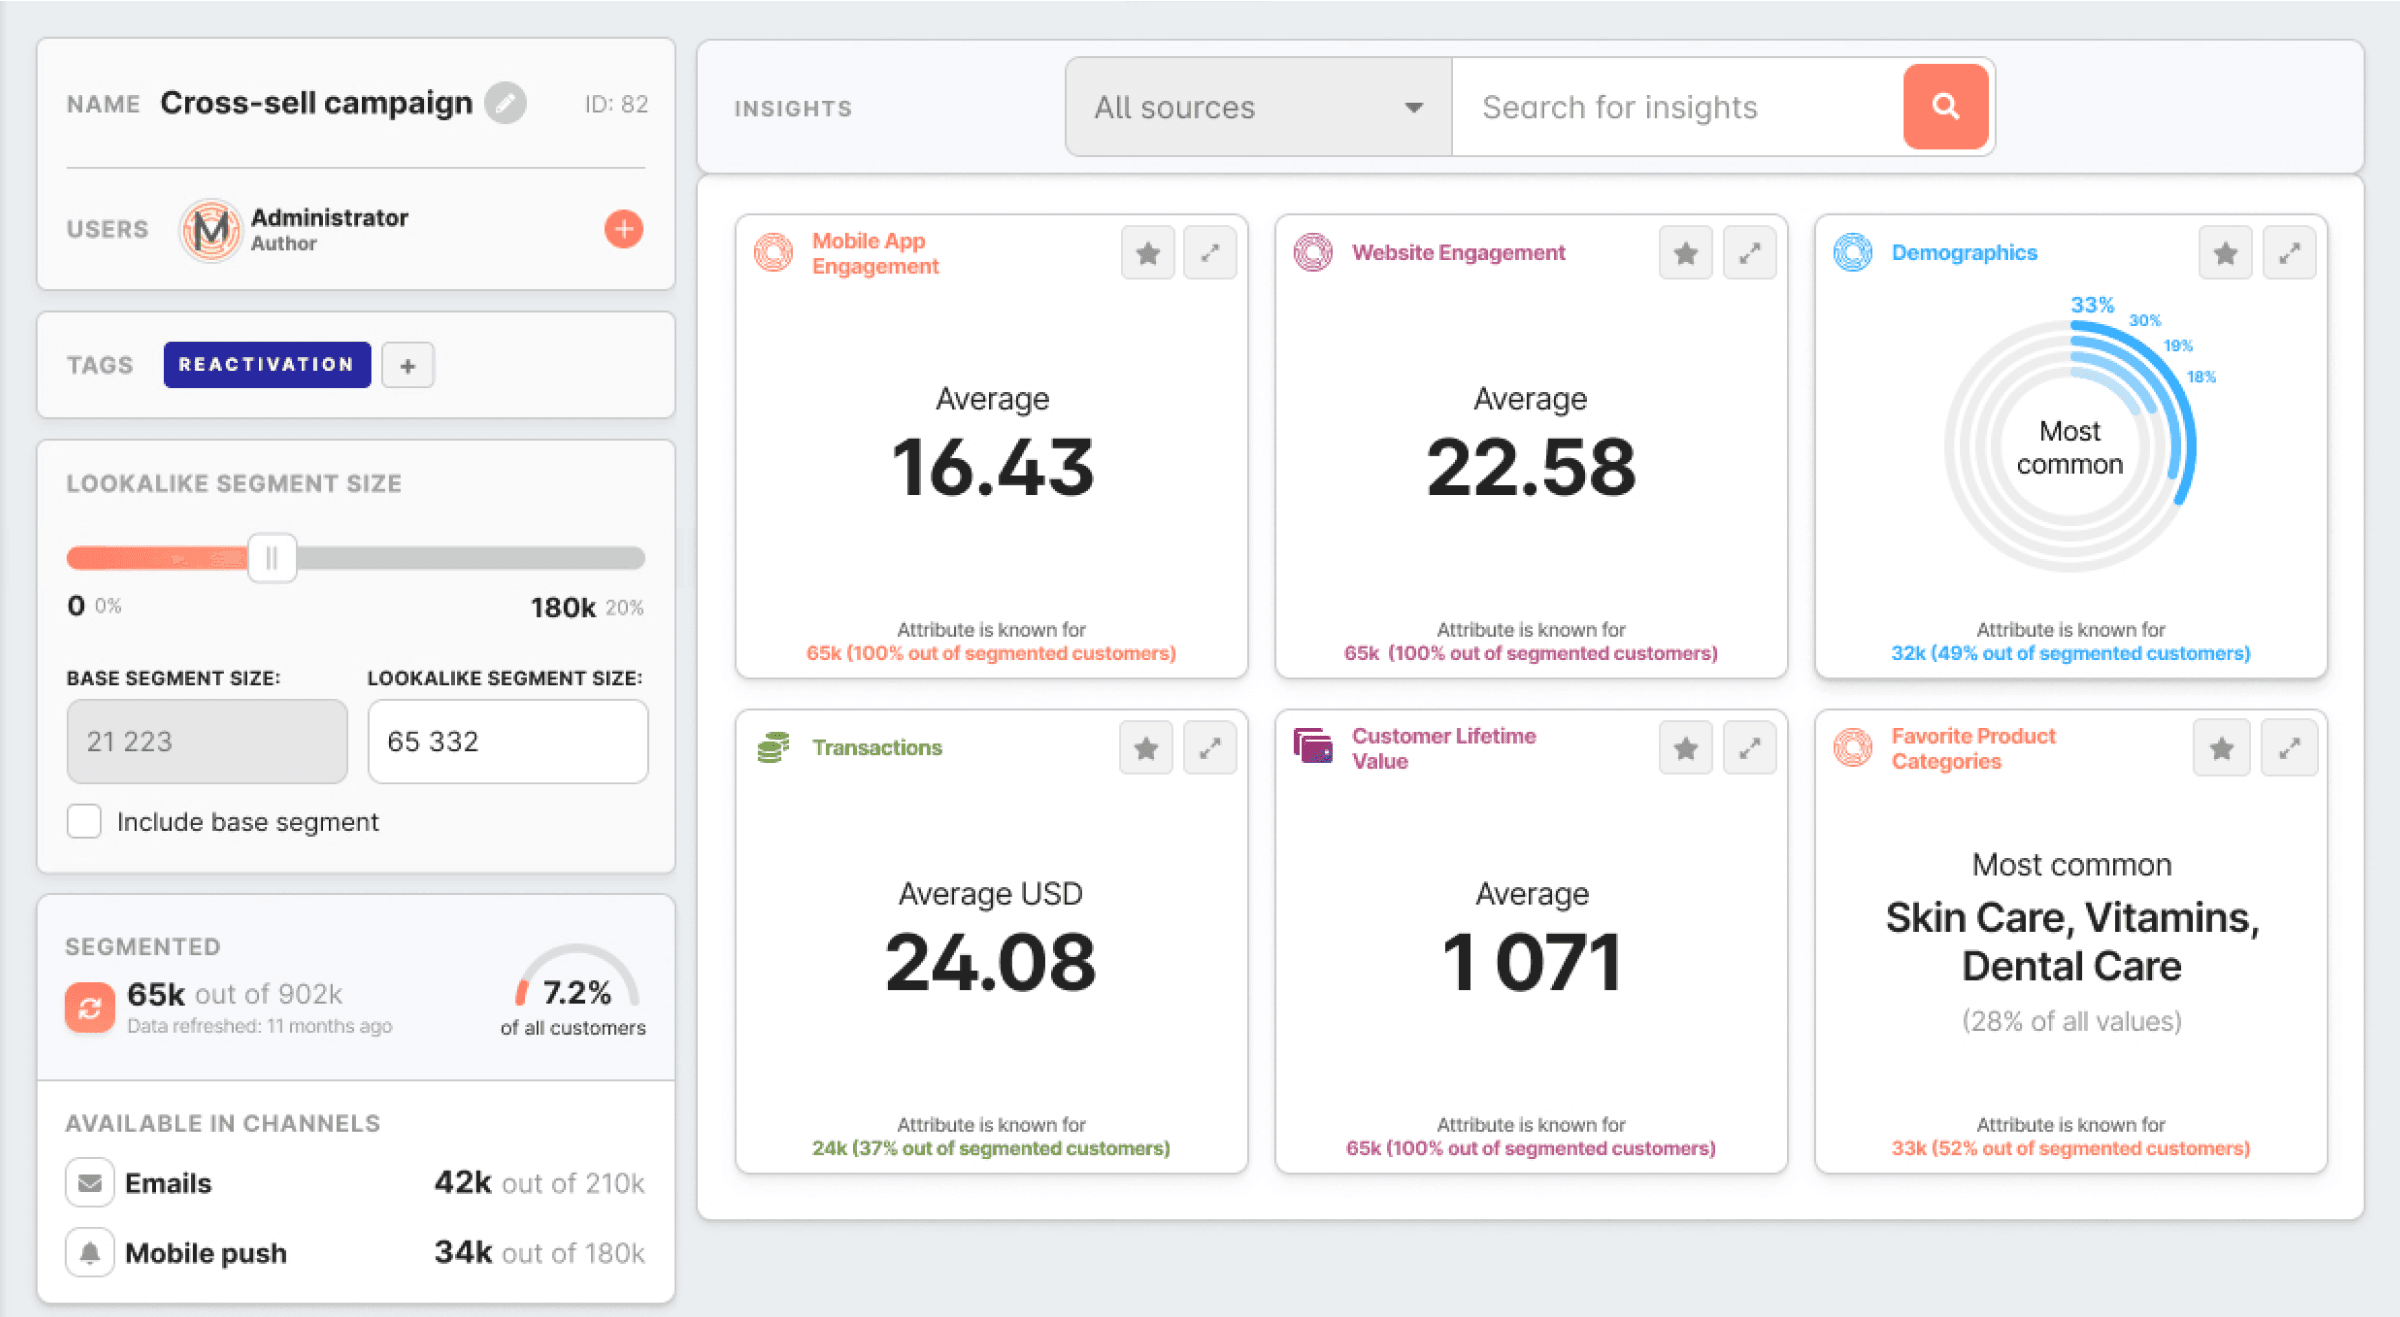Enable the Include base segment checkbox

tap(84, 821)
